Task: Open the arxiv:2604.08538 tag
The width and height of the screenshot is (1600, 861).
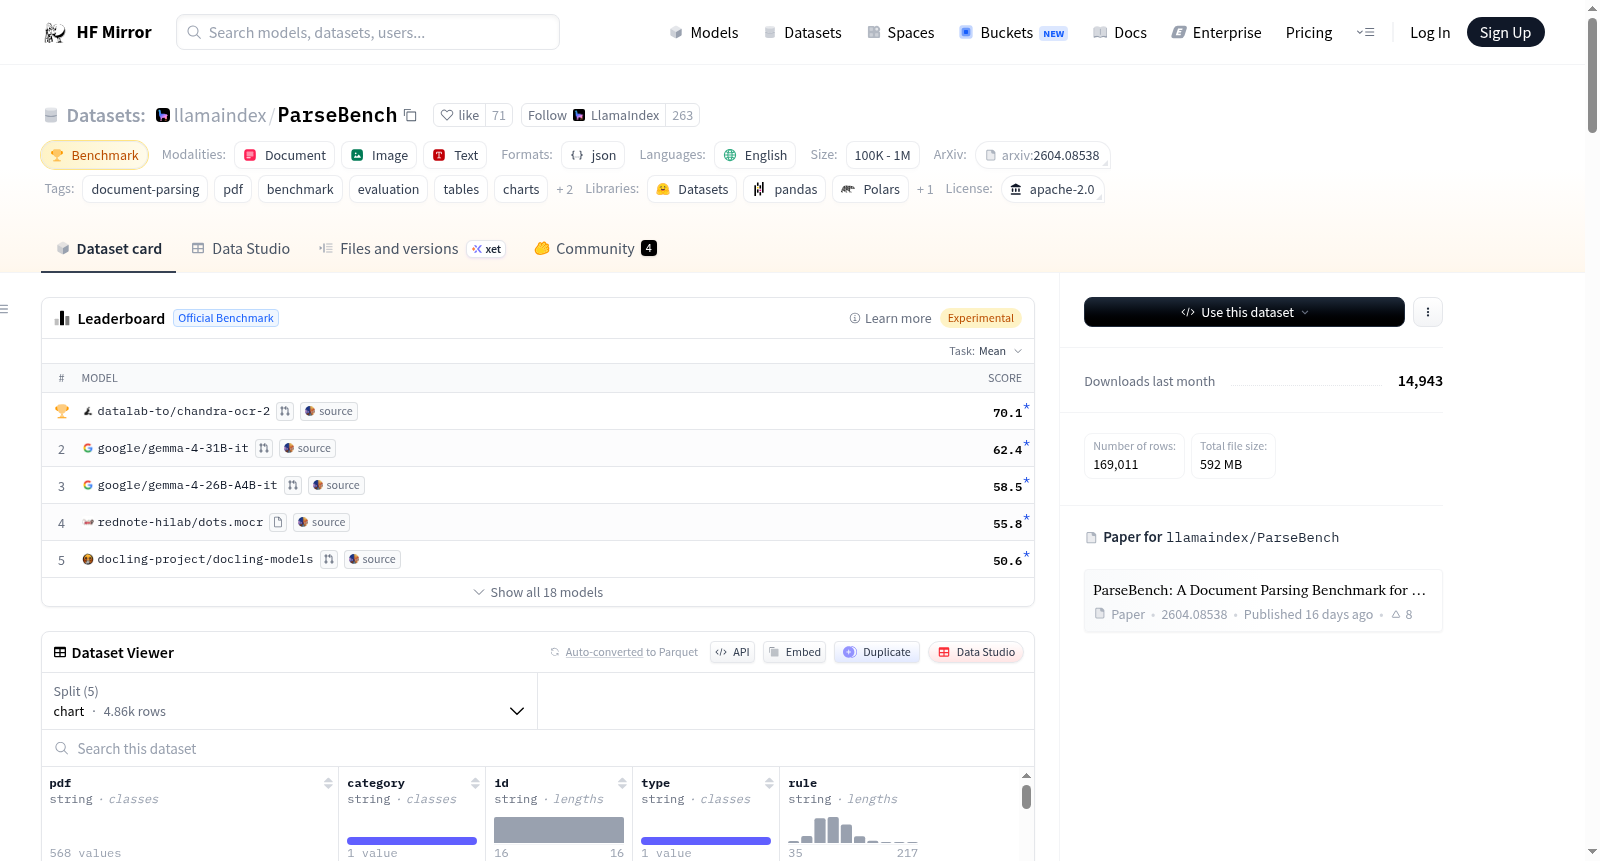Action: [1043, 155]
